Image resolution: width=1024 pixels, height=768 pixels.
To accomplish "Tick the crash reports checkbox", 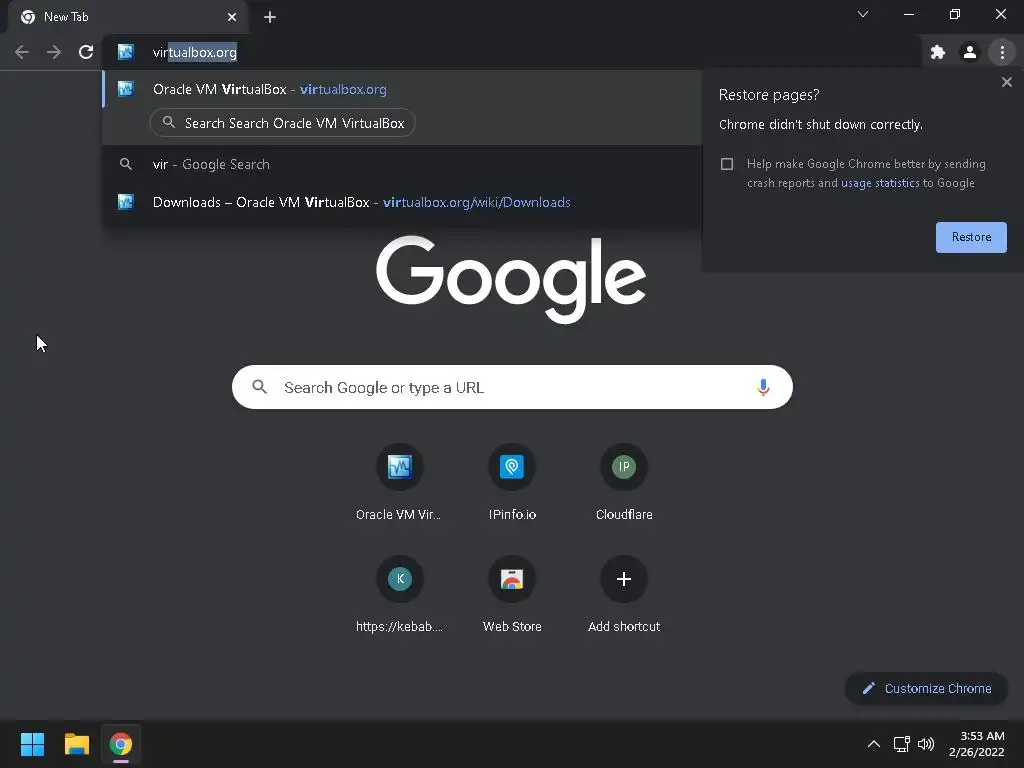I will (727, 164).
